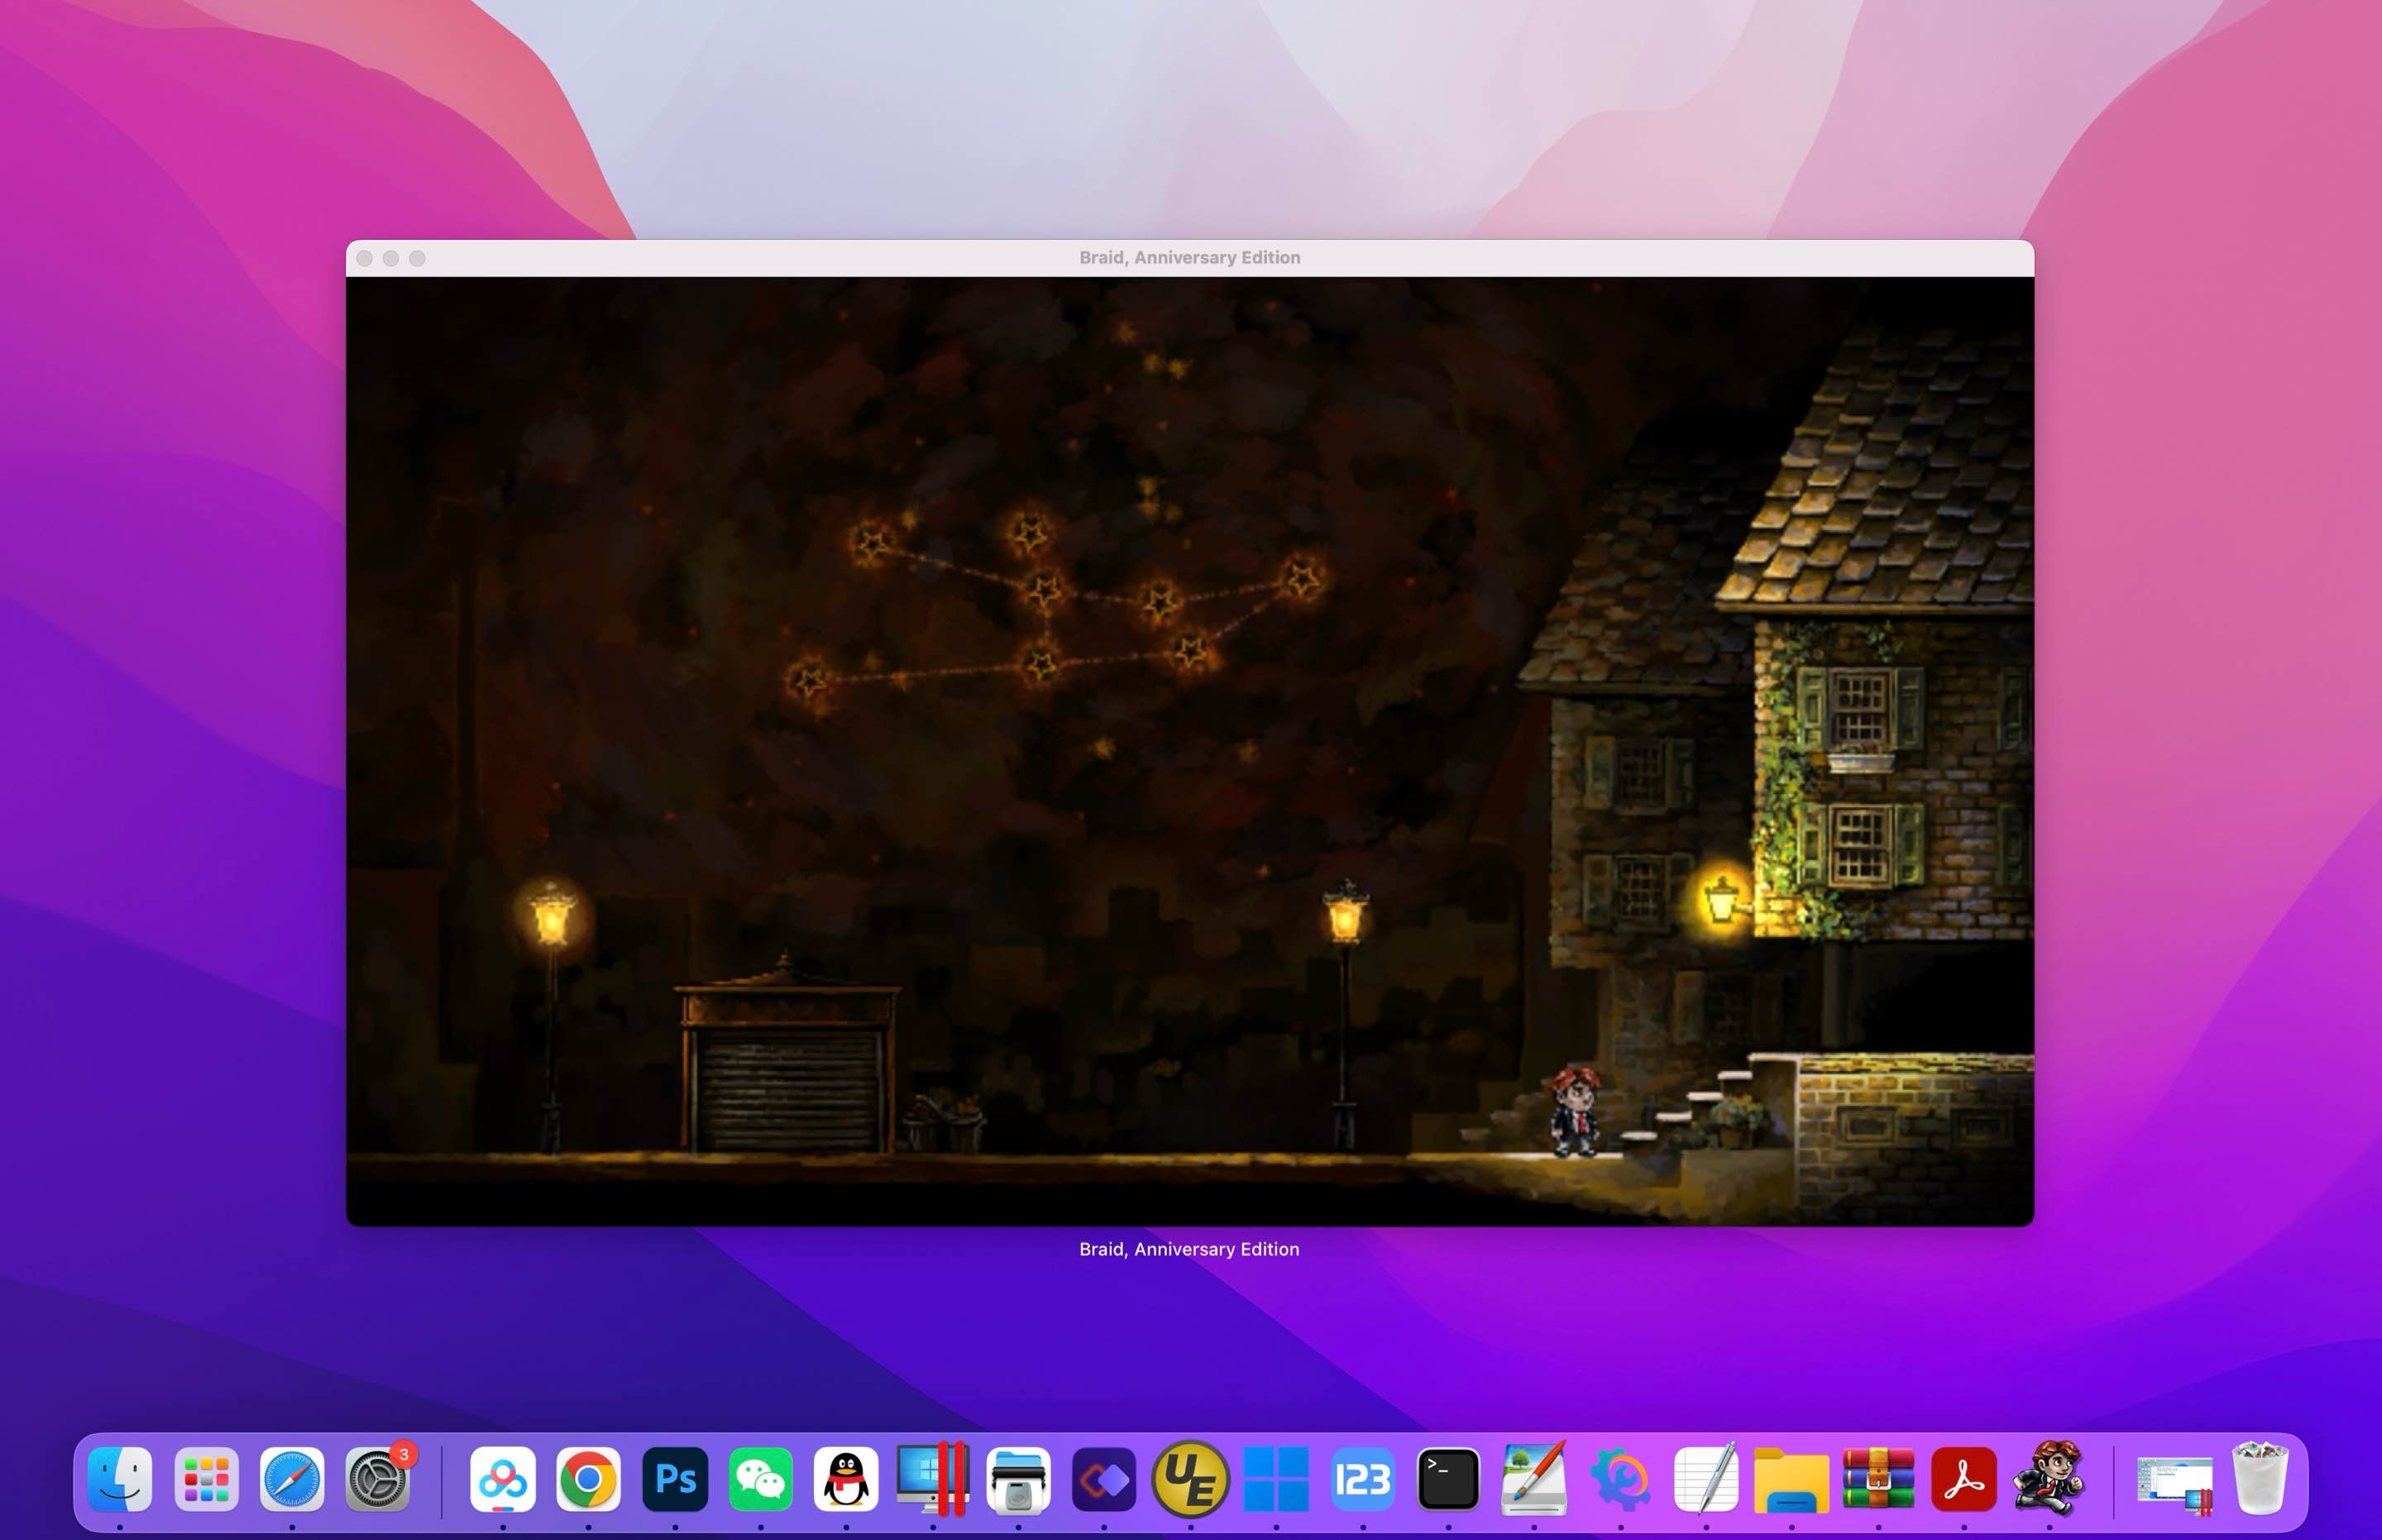
Task: Open the printer-and-drive utility icon
Action: tap(1018, 1478)
